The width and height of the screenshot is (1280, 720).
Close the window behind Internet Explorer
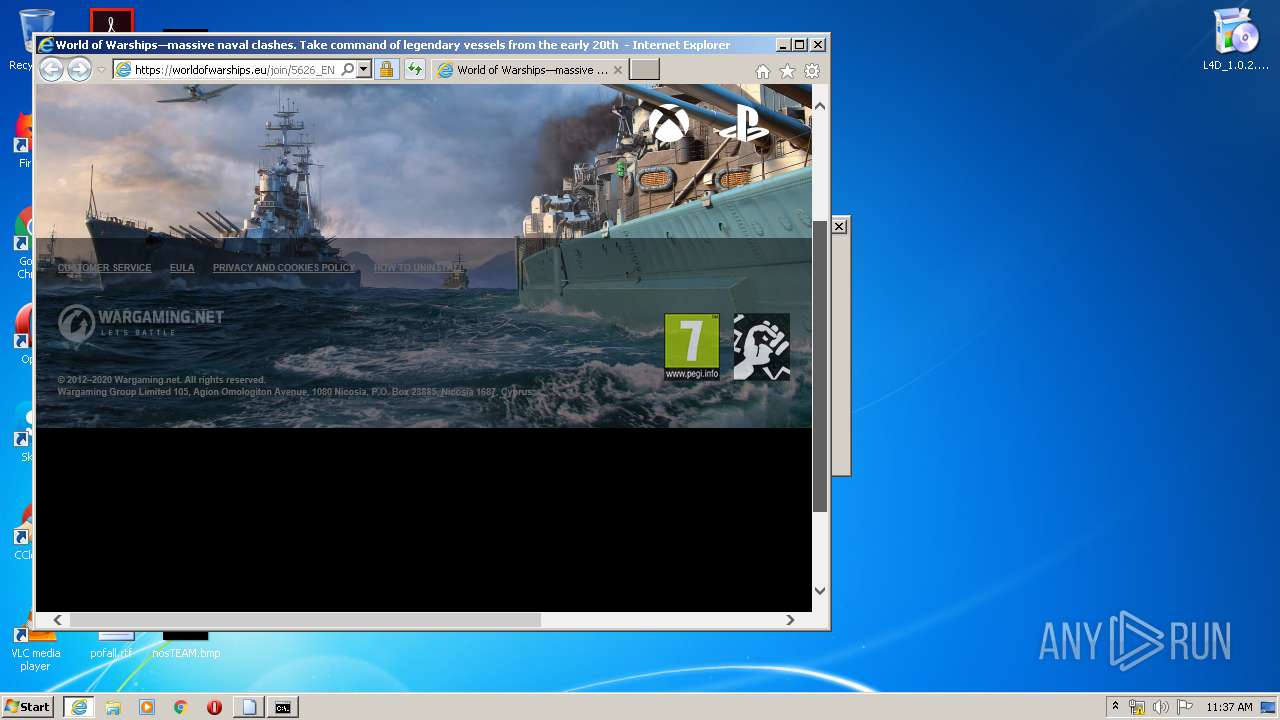pyautogui.click(x=839, y=227)
